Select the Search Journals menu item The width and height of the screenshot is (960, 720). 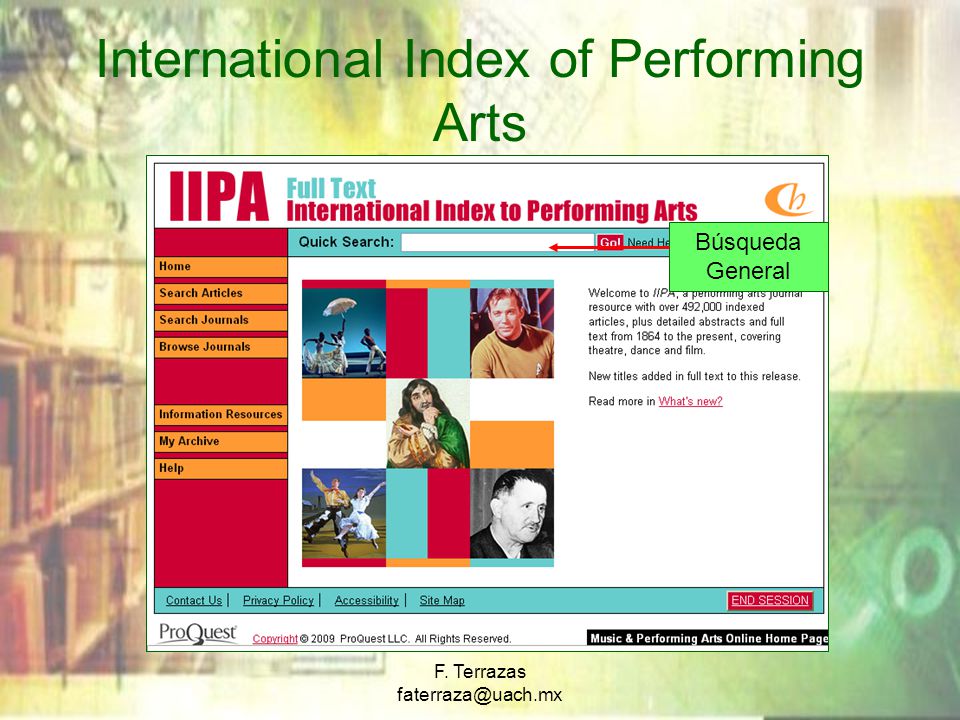click(220, 320)
